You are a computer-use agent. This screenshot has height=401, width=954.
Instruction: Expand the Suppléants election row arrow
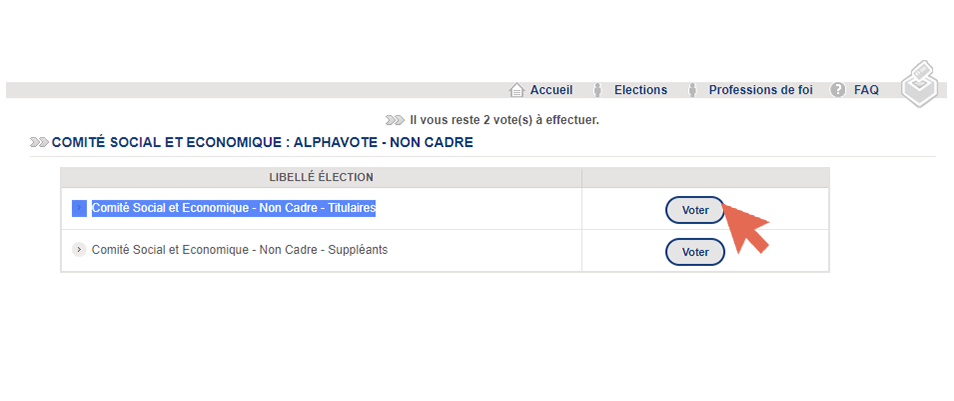(79, 249)
